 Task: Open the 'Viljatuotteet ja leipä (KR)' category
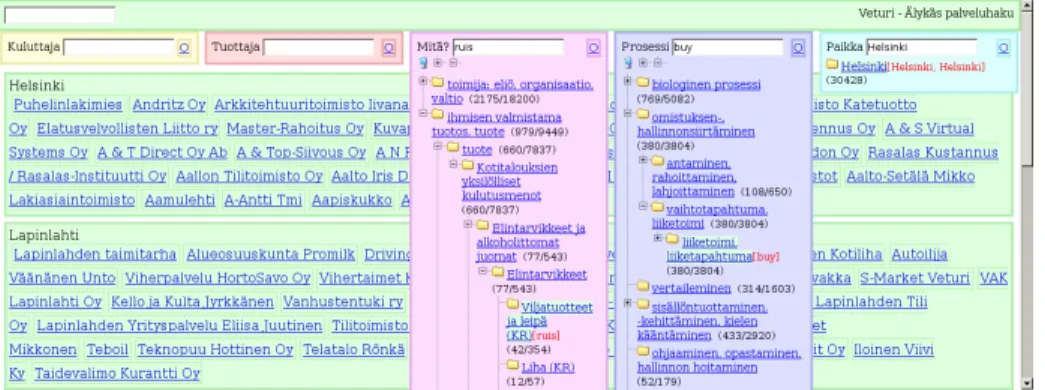549,321
